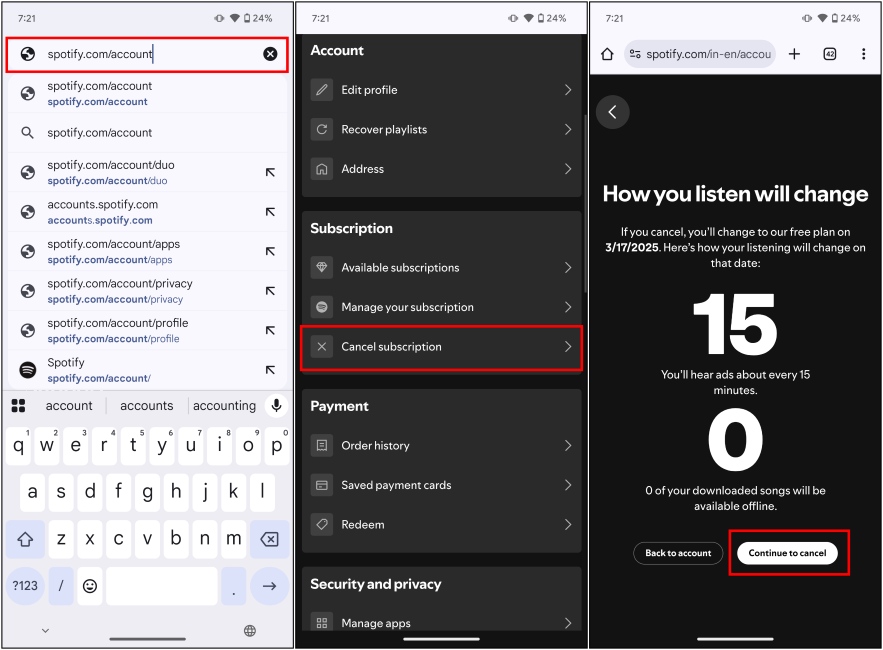
Task: Open Manage your subscription
Action: click(442, 307)
